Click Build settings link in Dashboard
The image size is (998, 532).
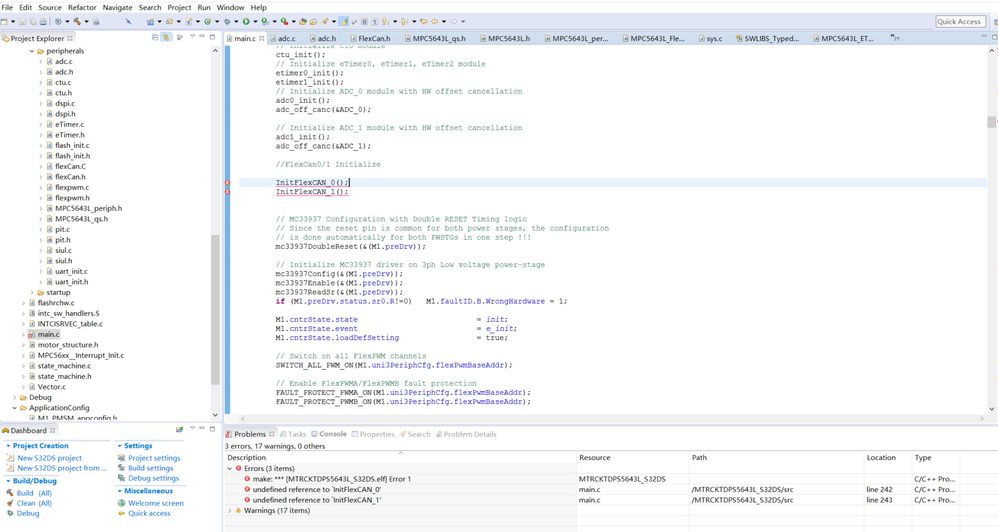coord(150,468)
